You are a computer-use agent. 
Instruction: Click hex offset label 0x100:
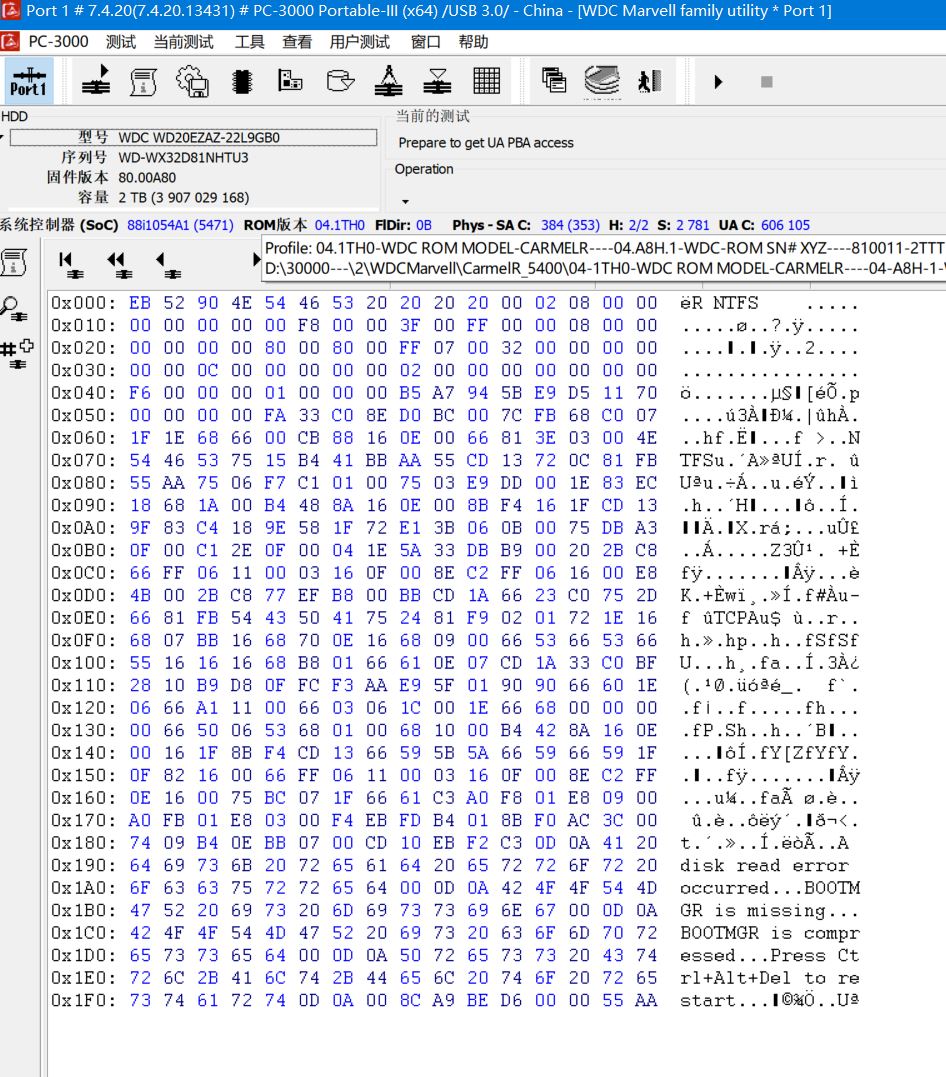point(83,663)
